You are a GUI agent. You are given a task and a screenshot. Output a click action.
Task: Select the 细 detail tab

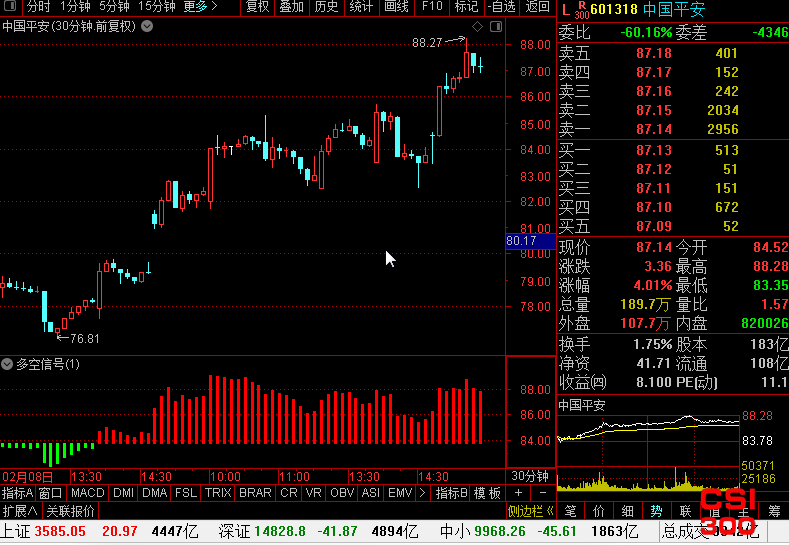click(627, 511)
